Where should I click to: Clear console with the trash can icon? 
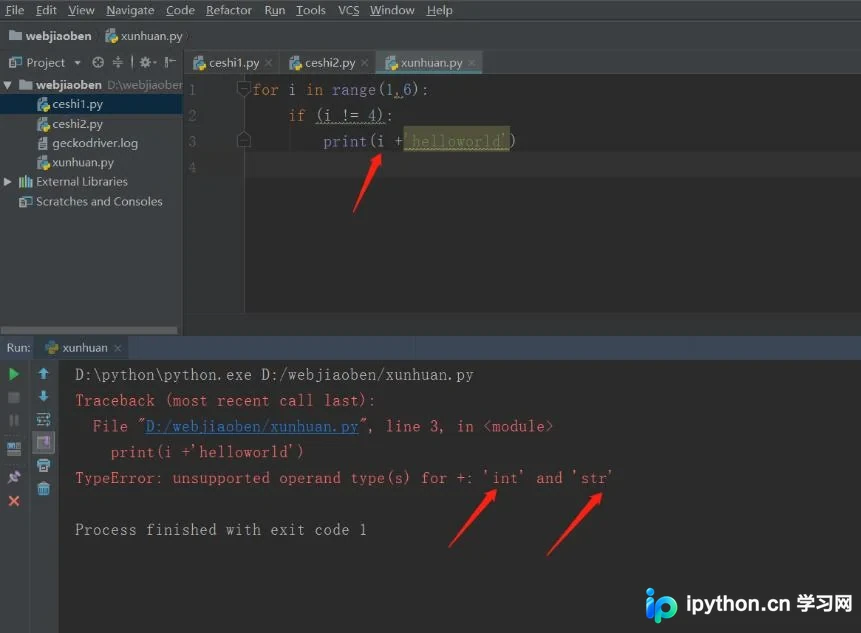43,489
